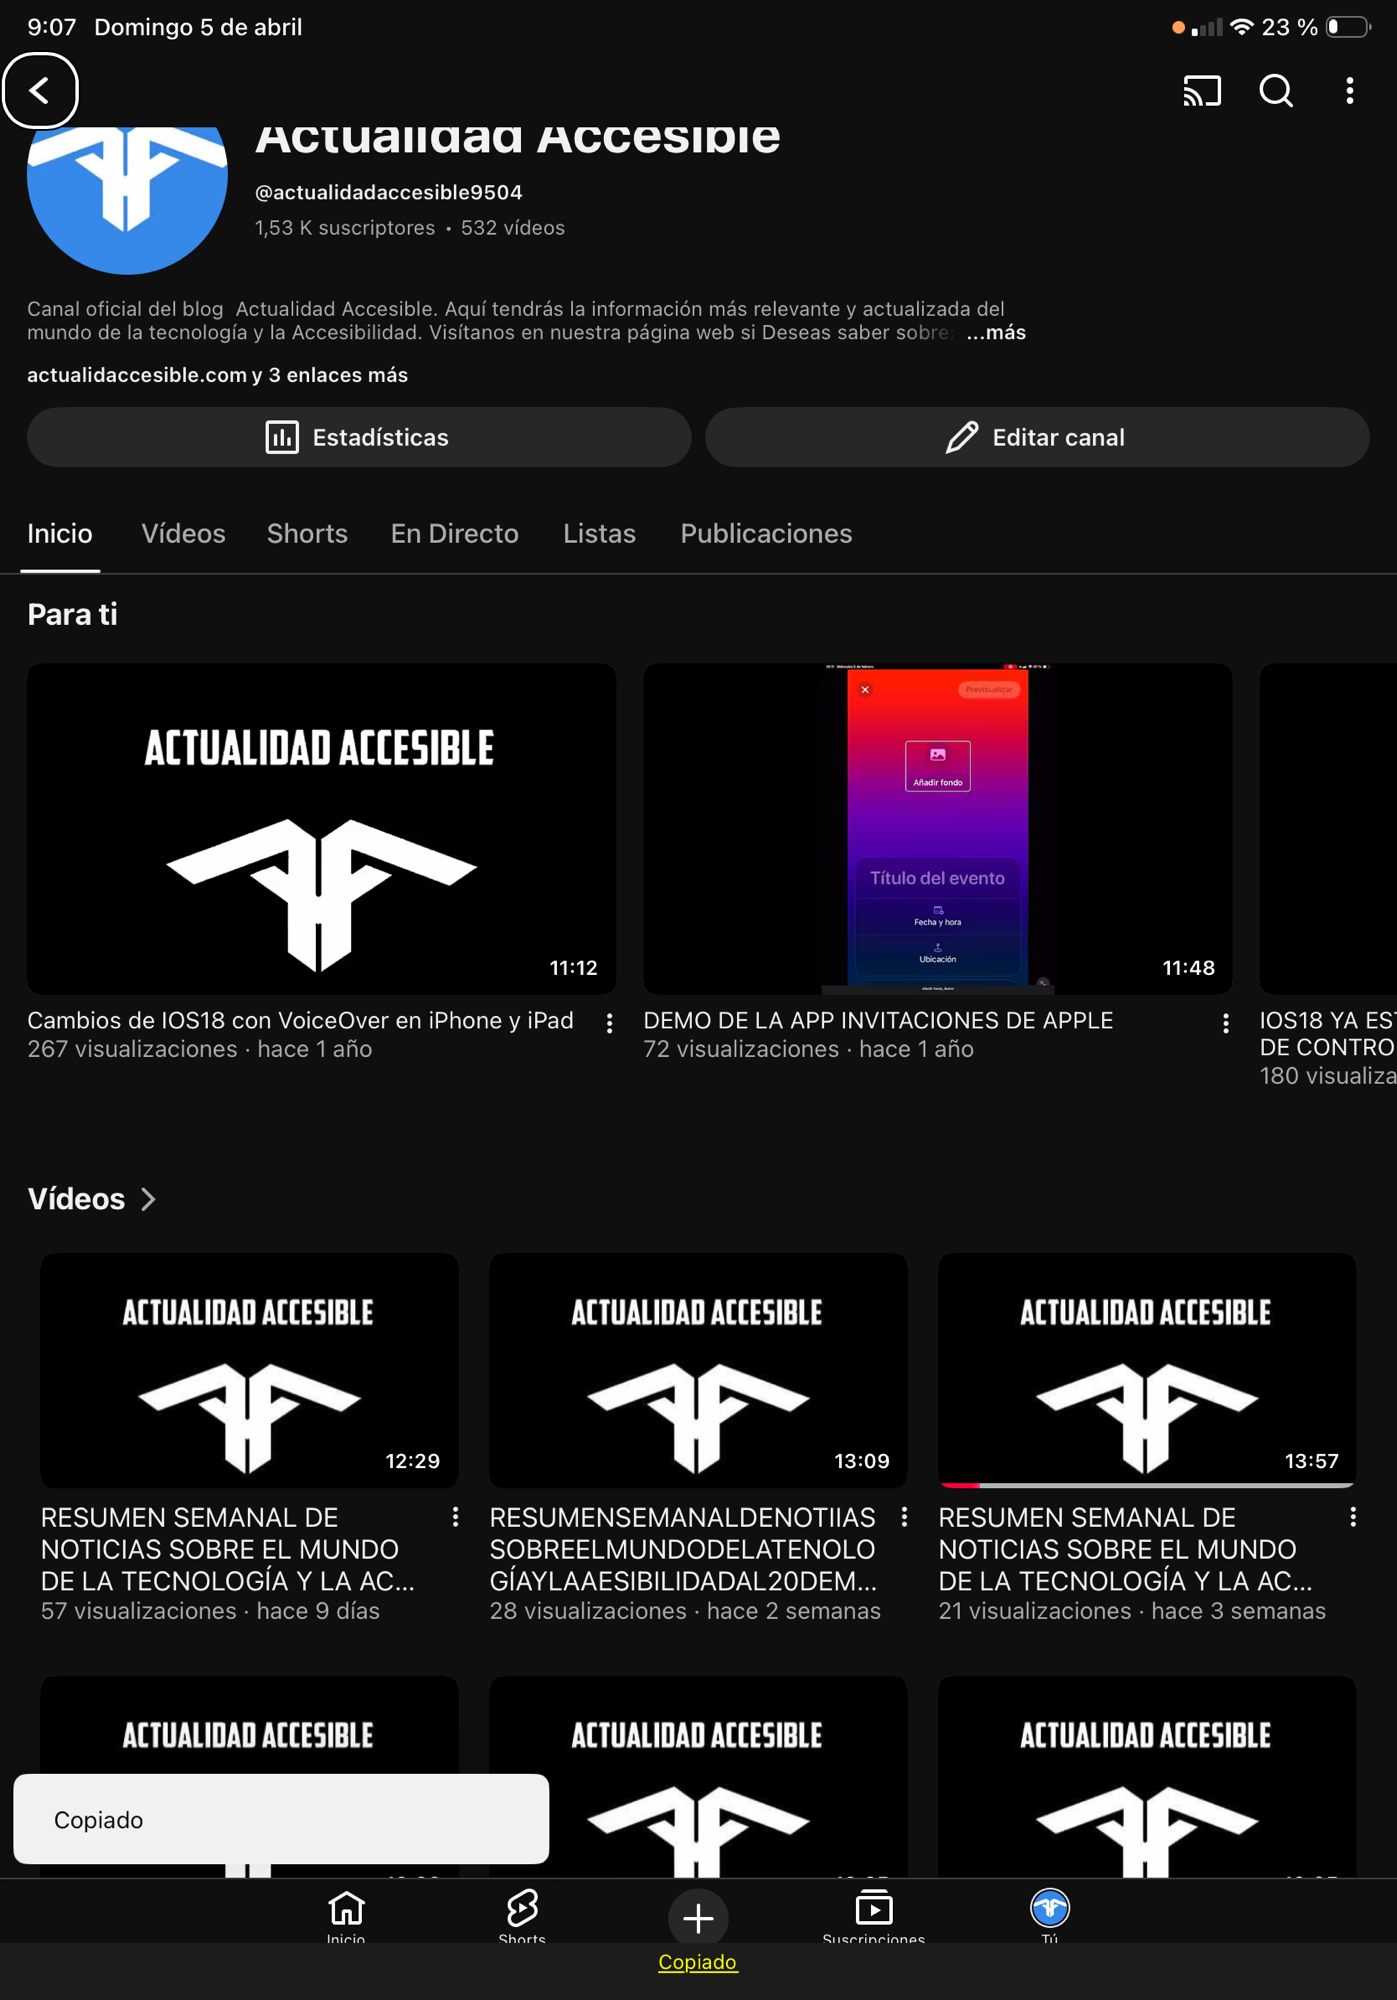Open the search magnifier icon
The width and height of the screenshot is (1397, 2000).
coord(1276,91)
